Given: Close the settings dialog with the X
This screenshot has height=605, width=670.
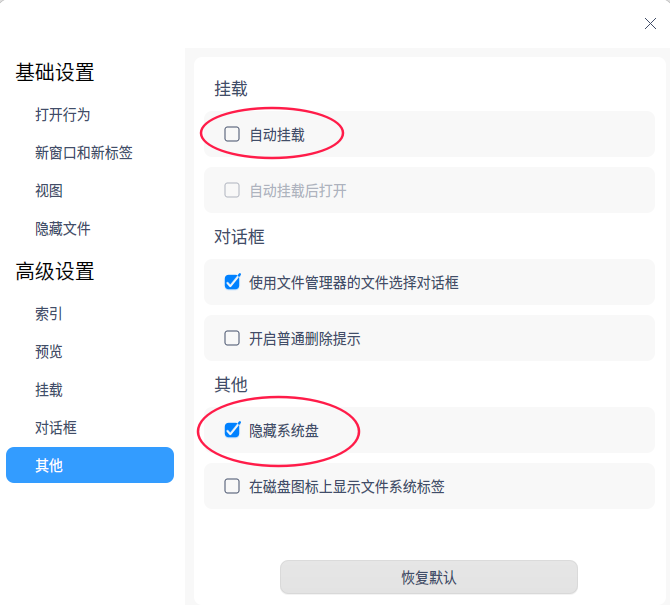Looking at the screenshot, I should point(650,24).
